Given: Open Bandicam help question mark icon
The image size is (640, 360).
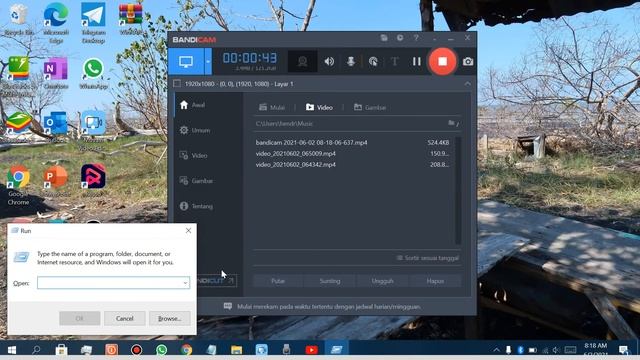Looking at the screenshot, I should (416, 38).
